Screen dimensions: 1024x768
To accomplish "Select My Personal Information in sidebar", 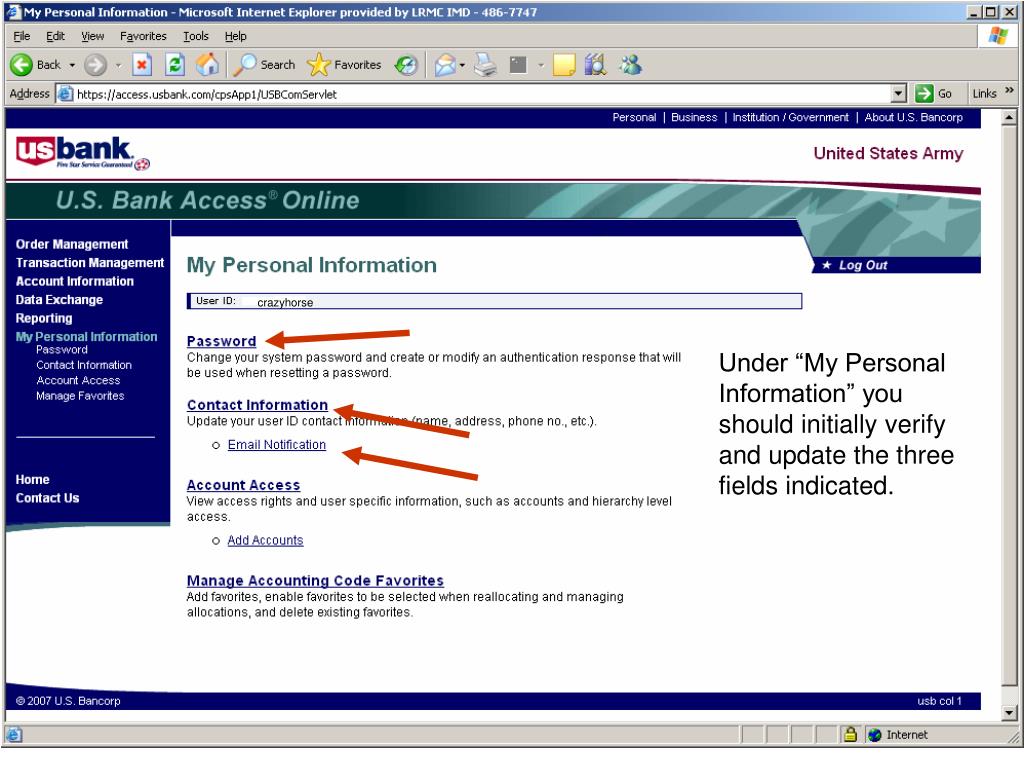I will (x=86, y=336).
